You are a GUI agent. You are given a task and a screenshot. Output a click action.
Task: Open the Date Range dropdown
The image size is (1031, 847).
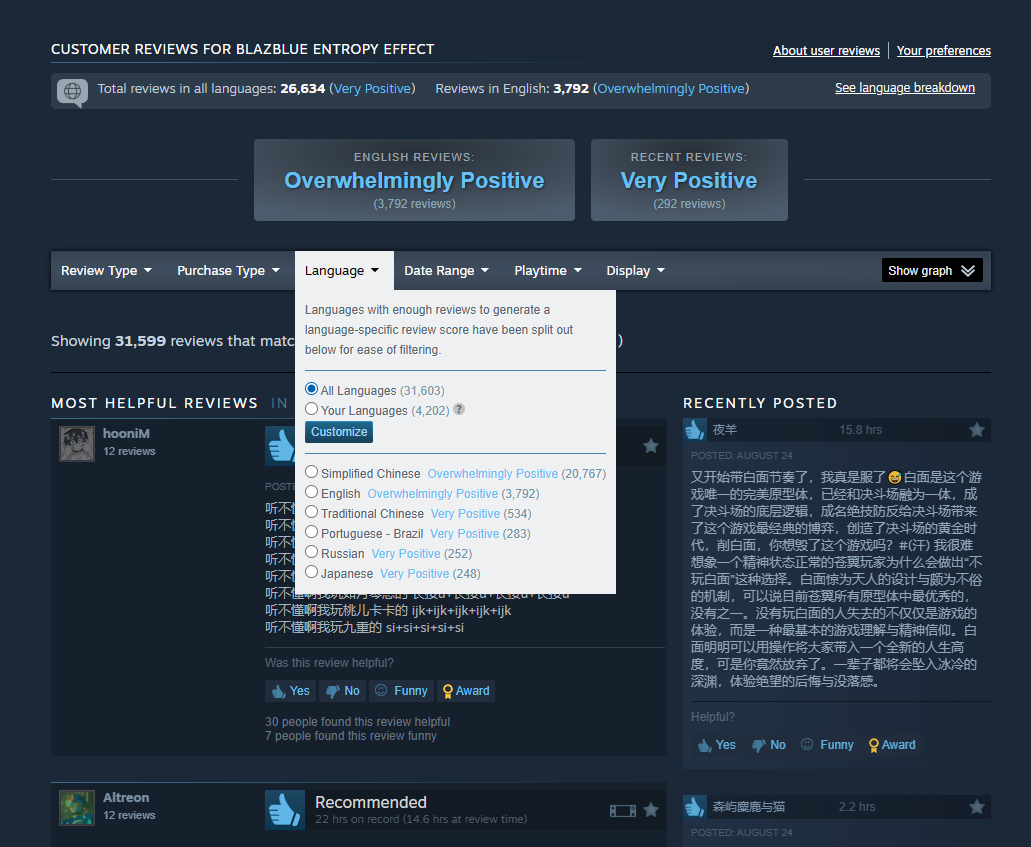click(x=446, y=270)
